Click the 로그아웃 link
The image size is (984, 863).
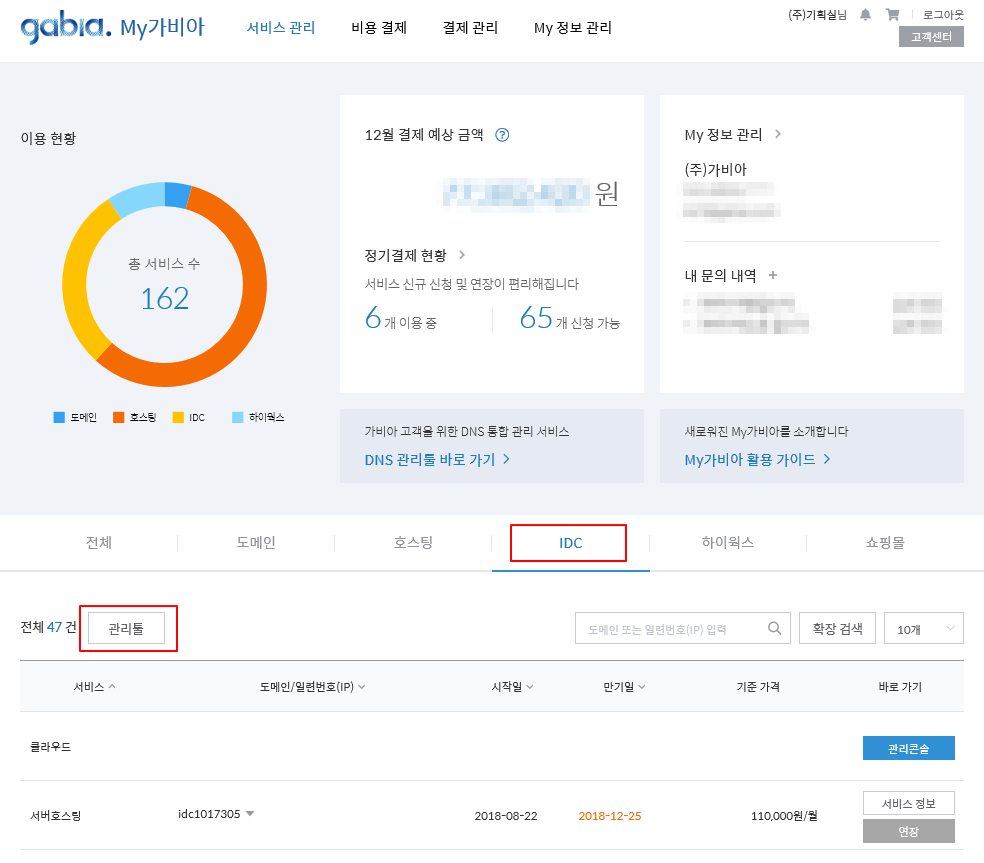coord(943,14)
